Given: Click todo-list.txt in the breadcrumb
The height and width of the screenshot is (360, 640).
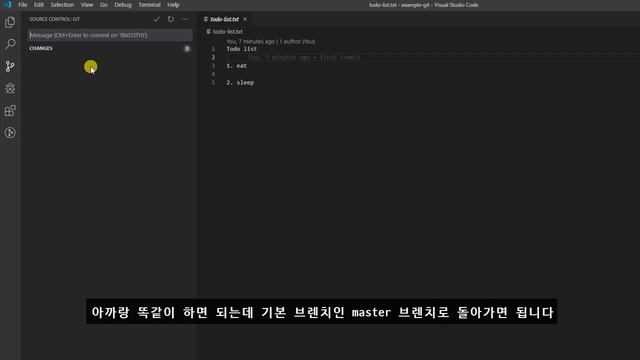Looking at the screenshot, I should click(227, 32).
